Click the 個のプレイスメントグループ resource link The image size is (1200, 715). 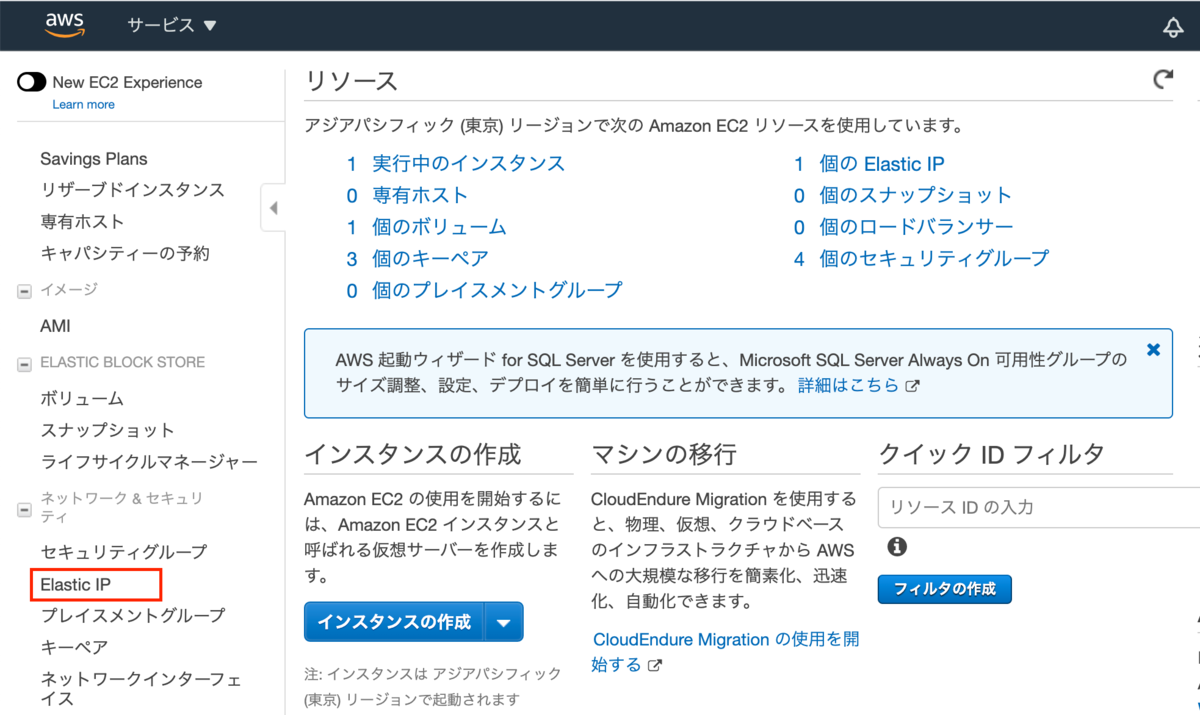[497, 291]
